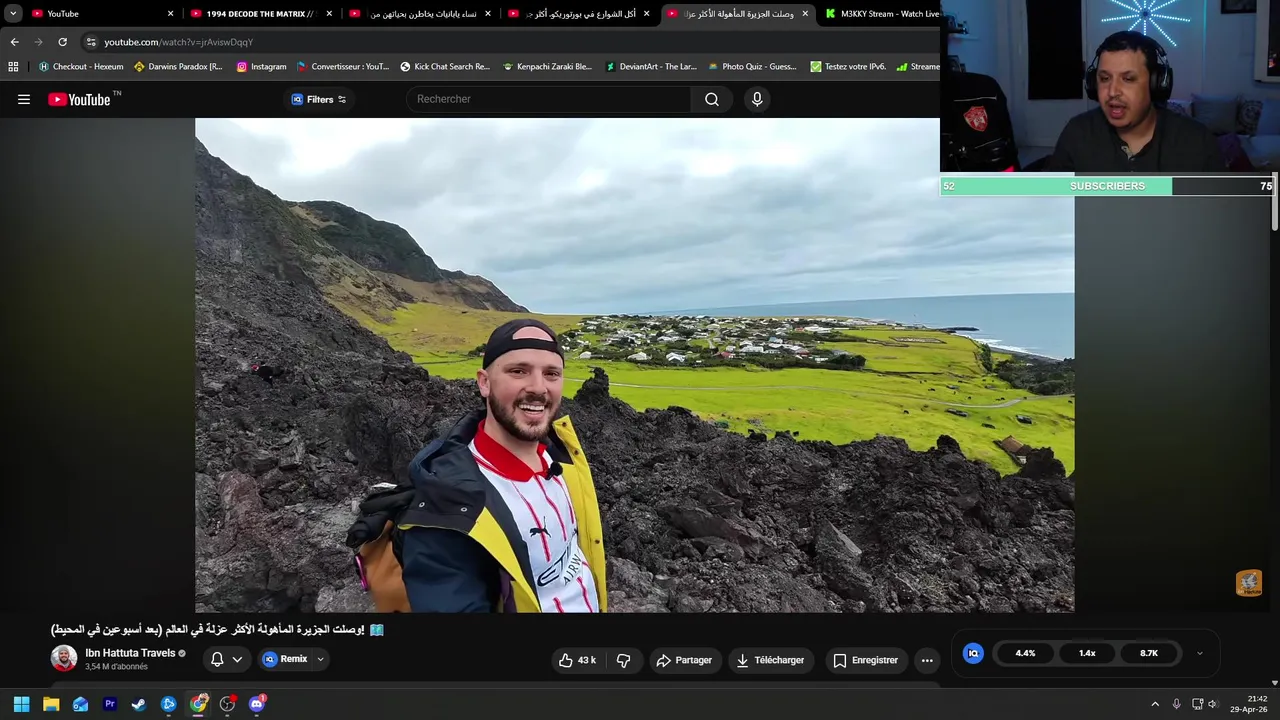Viewport: 1280px width, 720px height.
Task: Switch to the YouTube first tab
Action: click(100, 14)
